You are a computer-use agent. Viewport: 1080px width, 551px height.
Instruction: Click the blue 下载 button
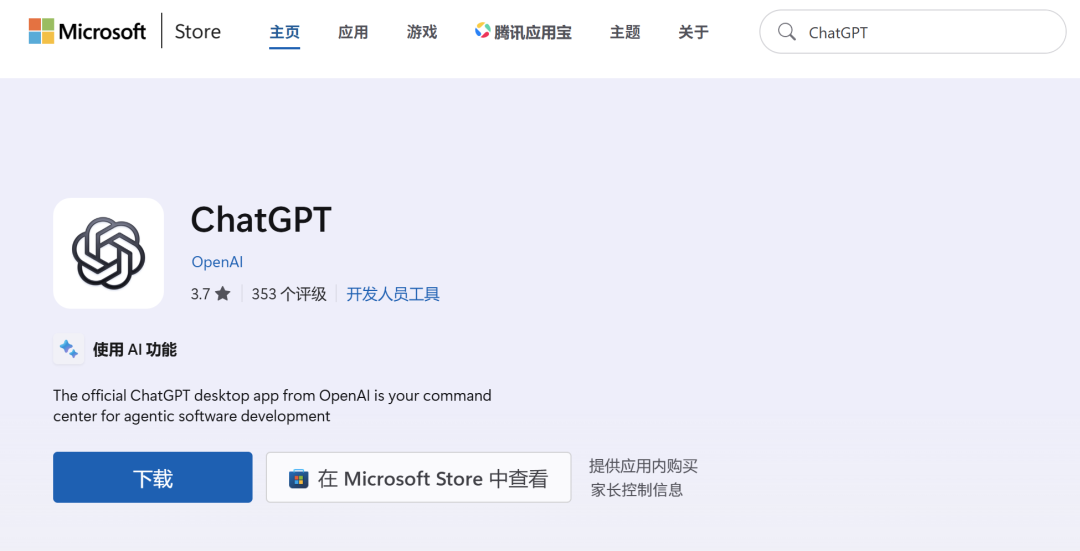point(153,477)
